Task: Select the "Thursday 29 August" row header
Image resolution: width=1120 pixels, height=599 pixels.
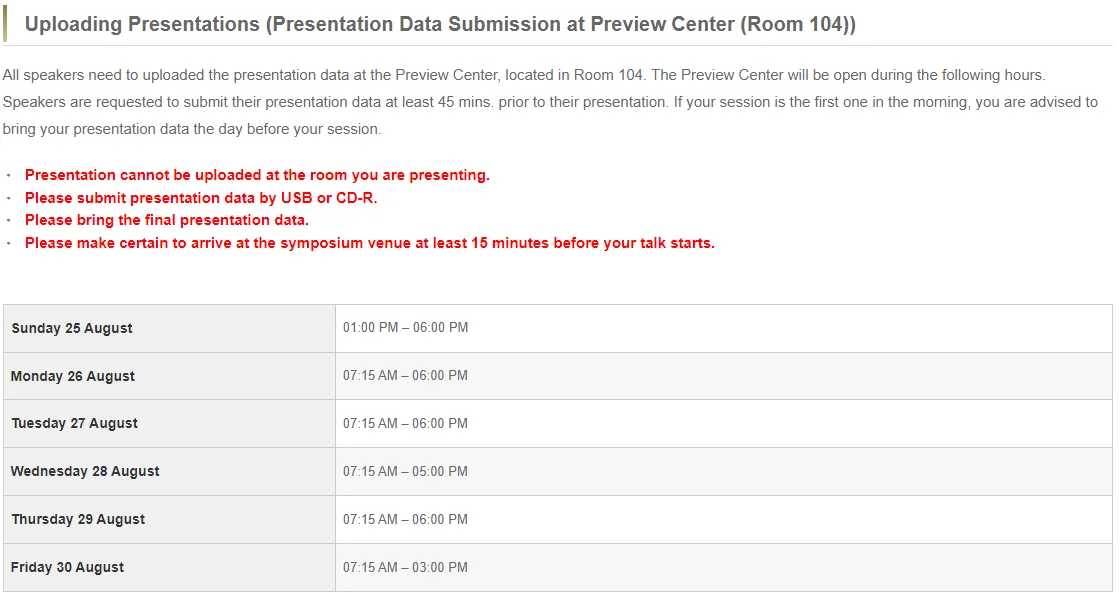Action: coord(78,519)
